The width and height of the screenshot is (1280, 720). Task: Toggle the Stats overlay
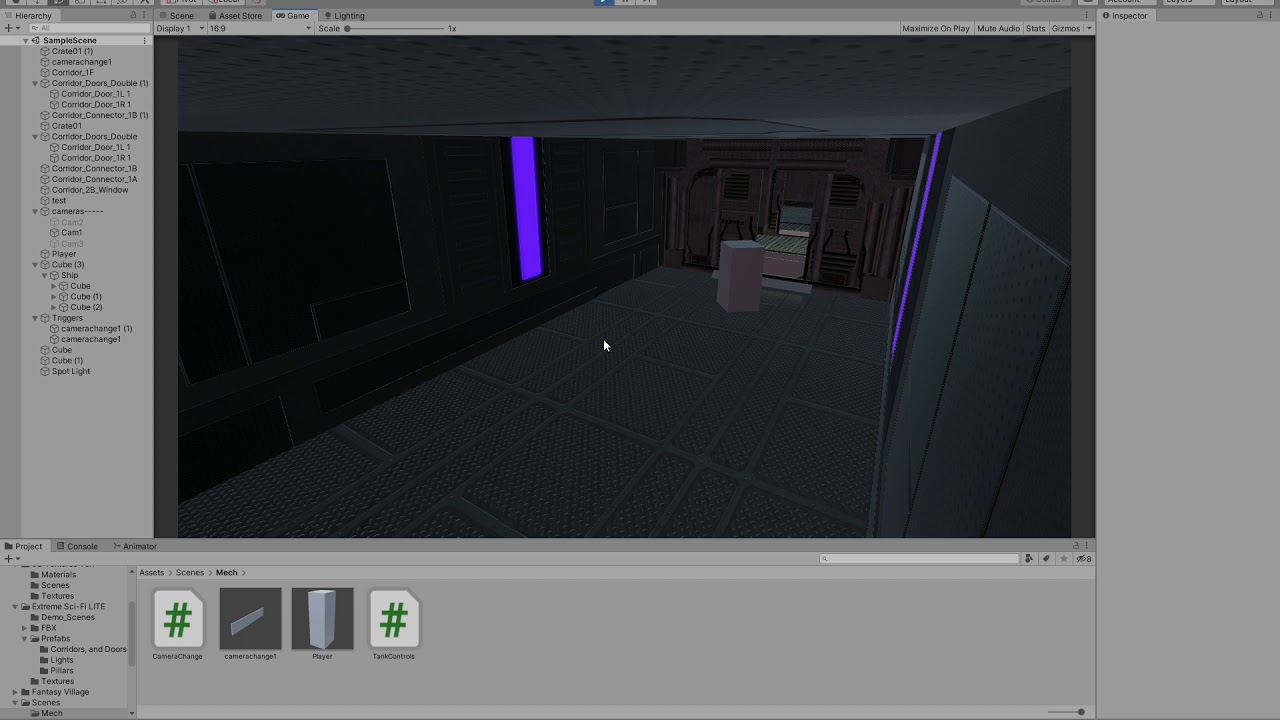point(1036,28)
